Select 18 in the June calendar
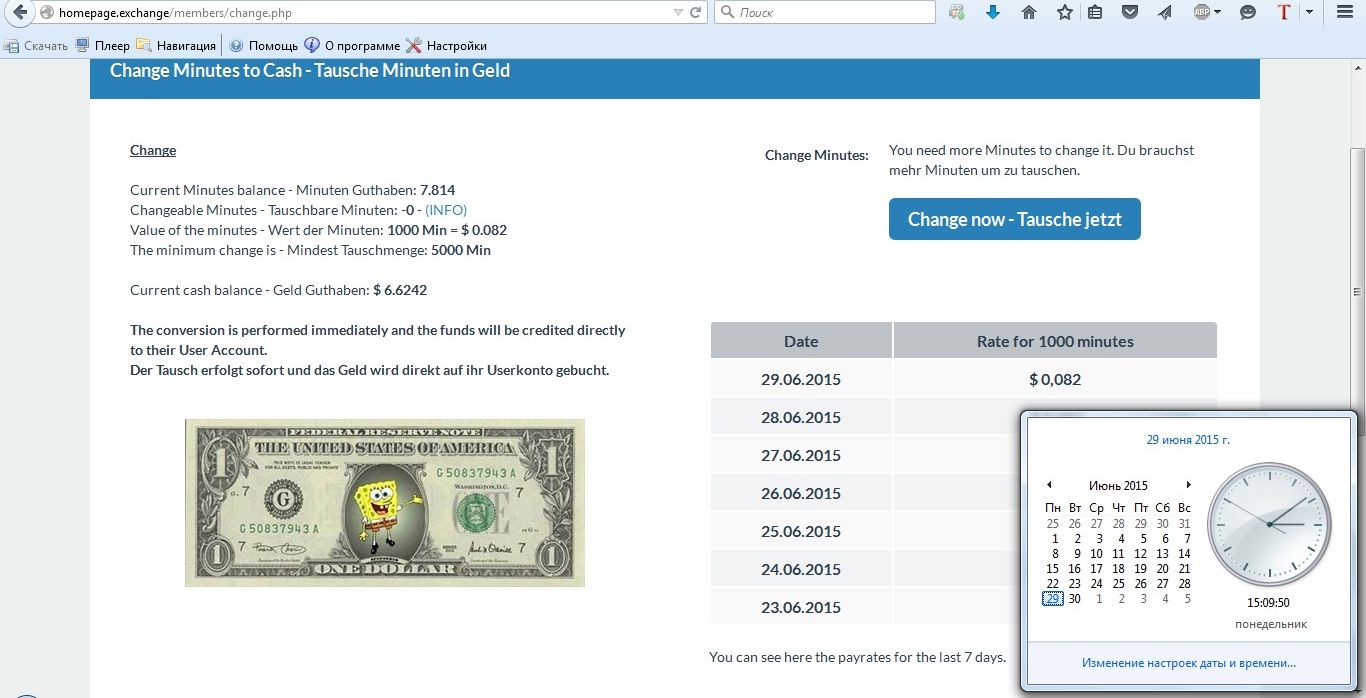Screen dimensions: 1366x698 tap(1119, 569)
